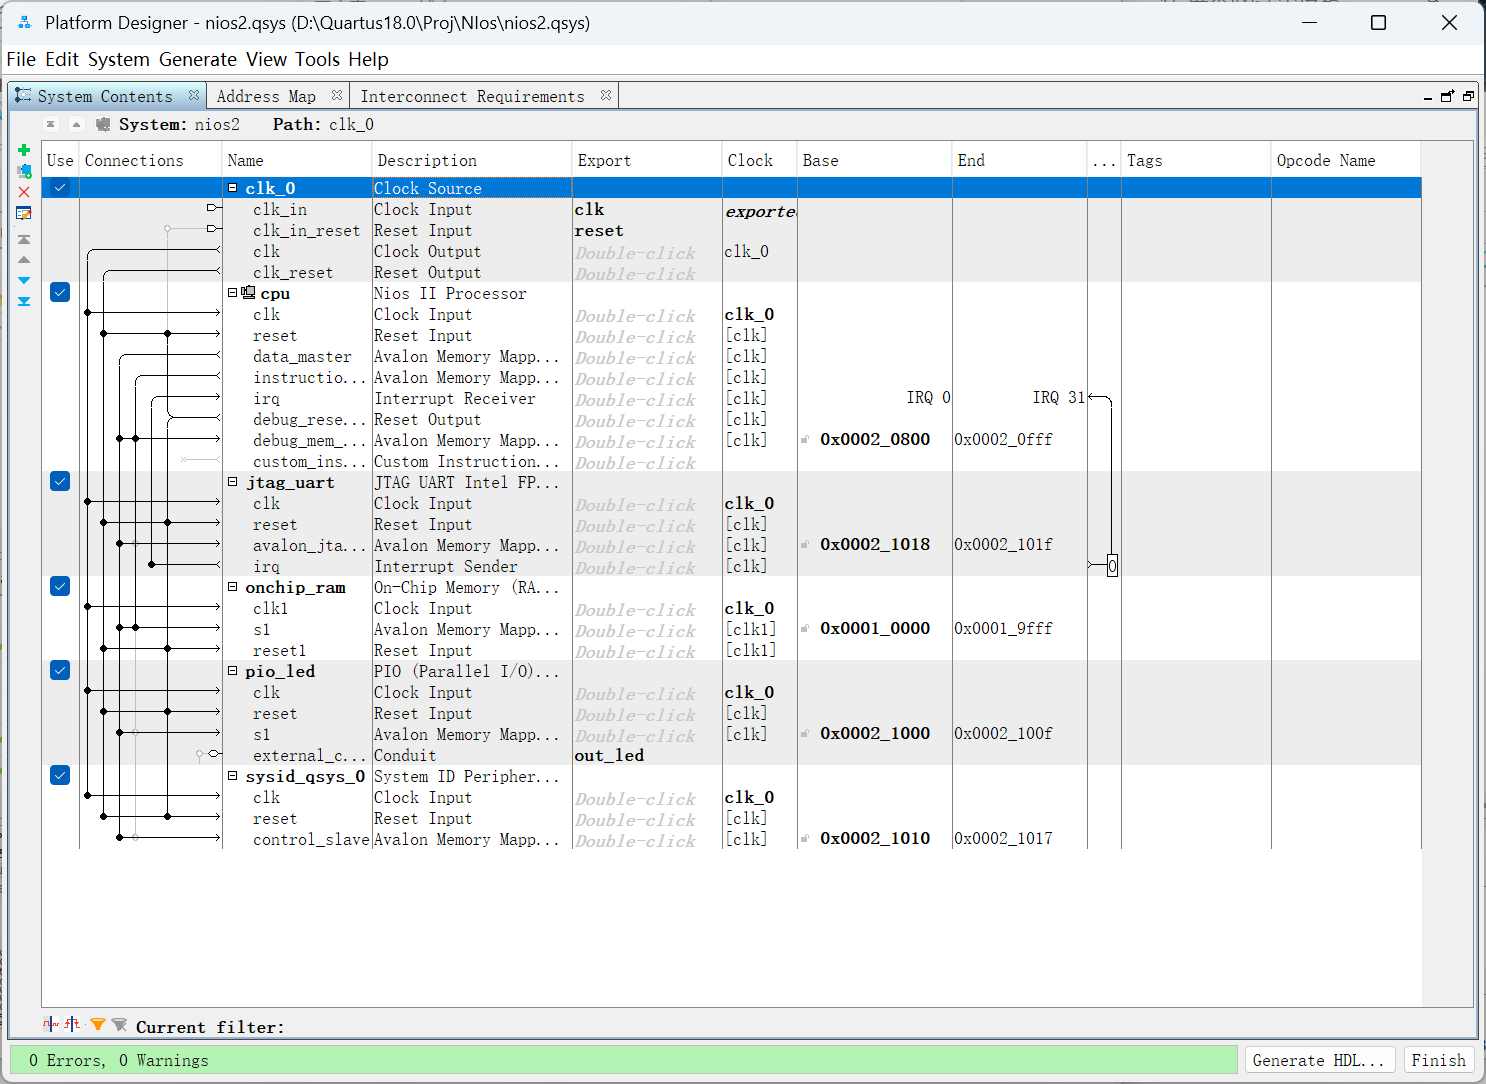
Task: Click the blue move-down arrow in left toolbar
Action: [24, 281]
